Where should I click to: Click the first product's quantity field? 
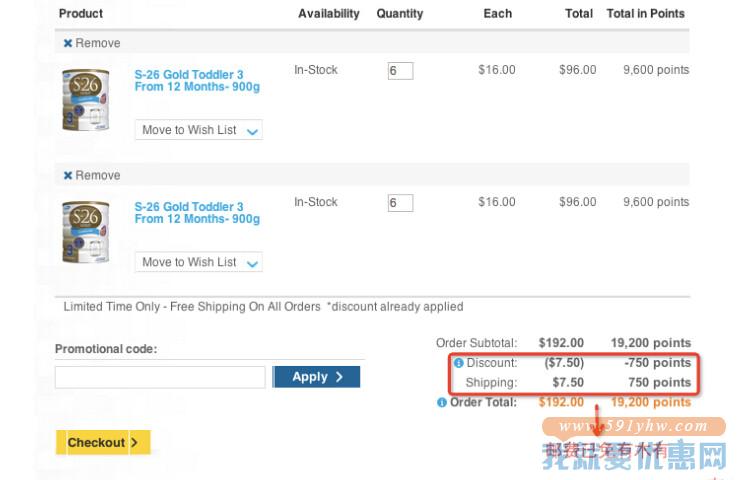[x=400, y=71]
